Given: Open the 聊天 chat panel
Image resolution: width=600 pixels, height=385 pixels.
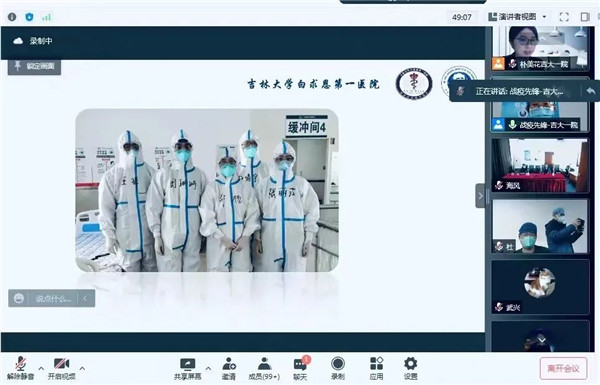Looking at the screenshot, I should pyautogui.click(x=300, y=369).
